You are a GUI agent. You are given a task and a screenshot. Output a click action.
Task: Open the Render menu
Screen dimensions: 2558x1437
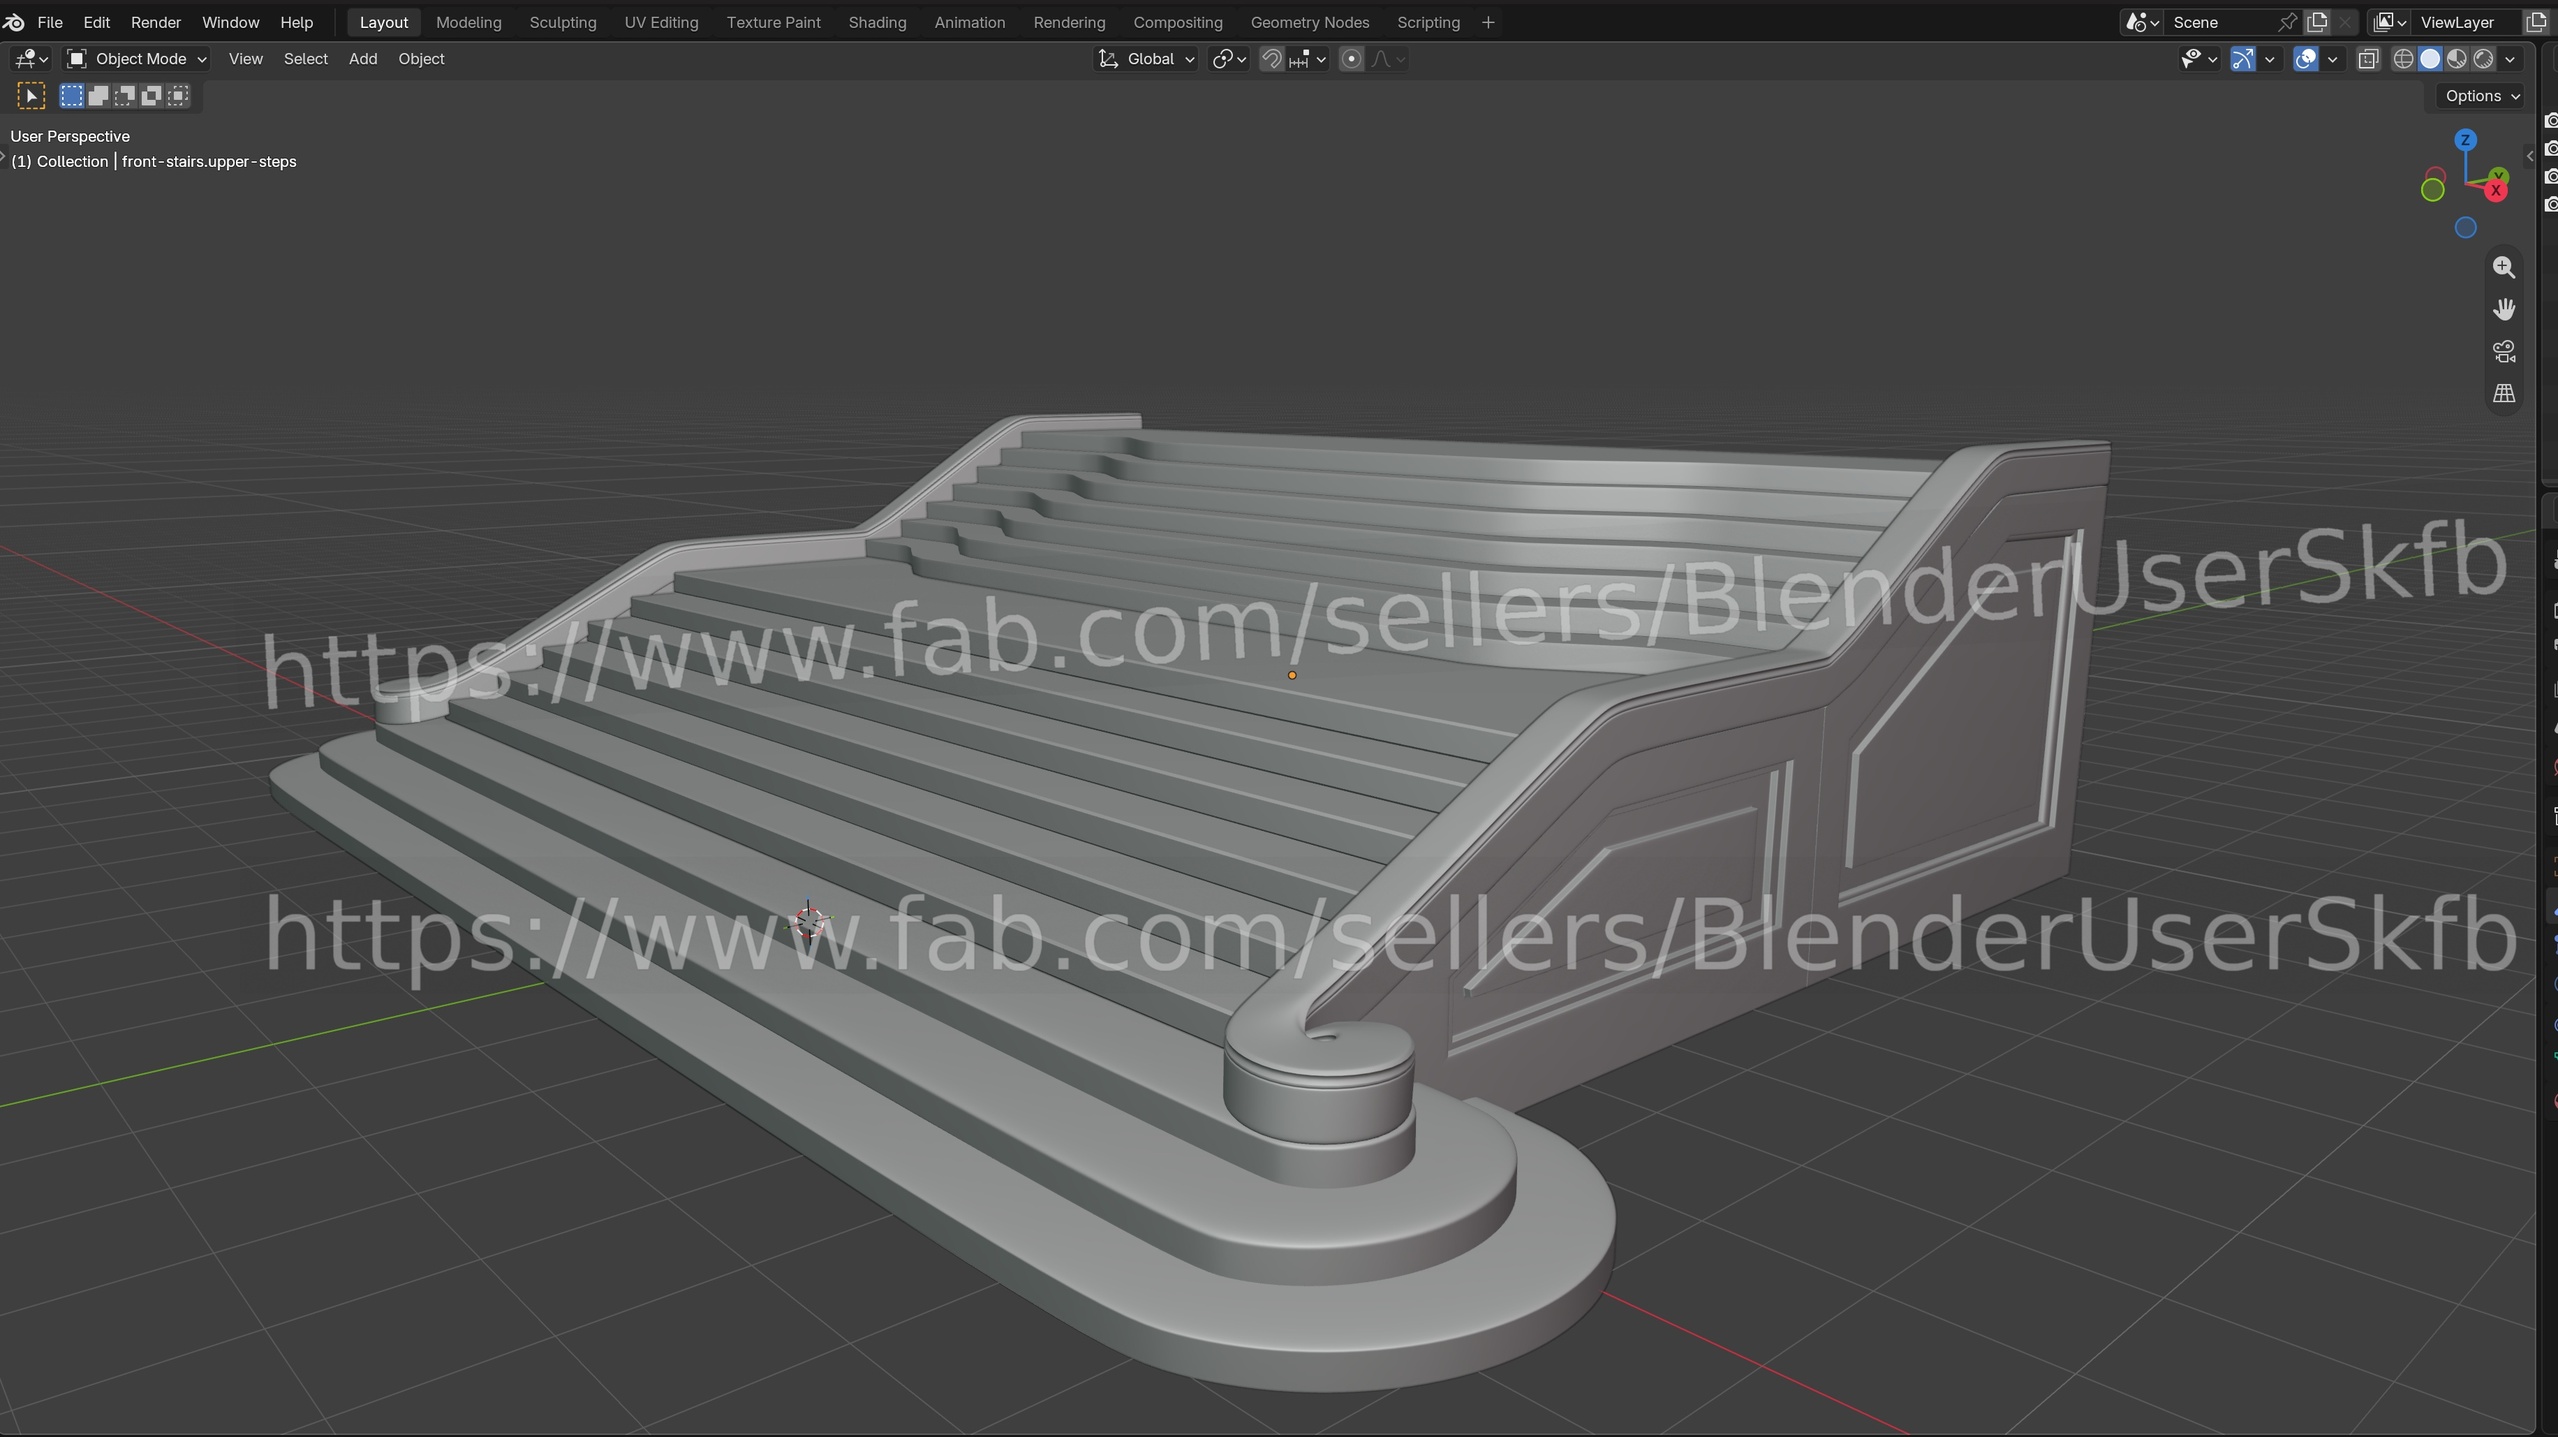[x=156, y=22]
